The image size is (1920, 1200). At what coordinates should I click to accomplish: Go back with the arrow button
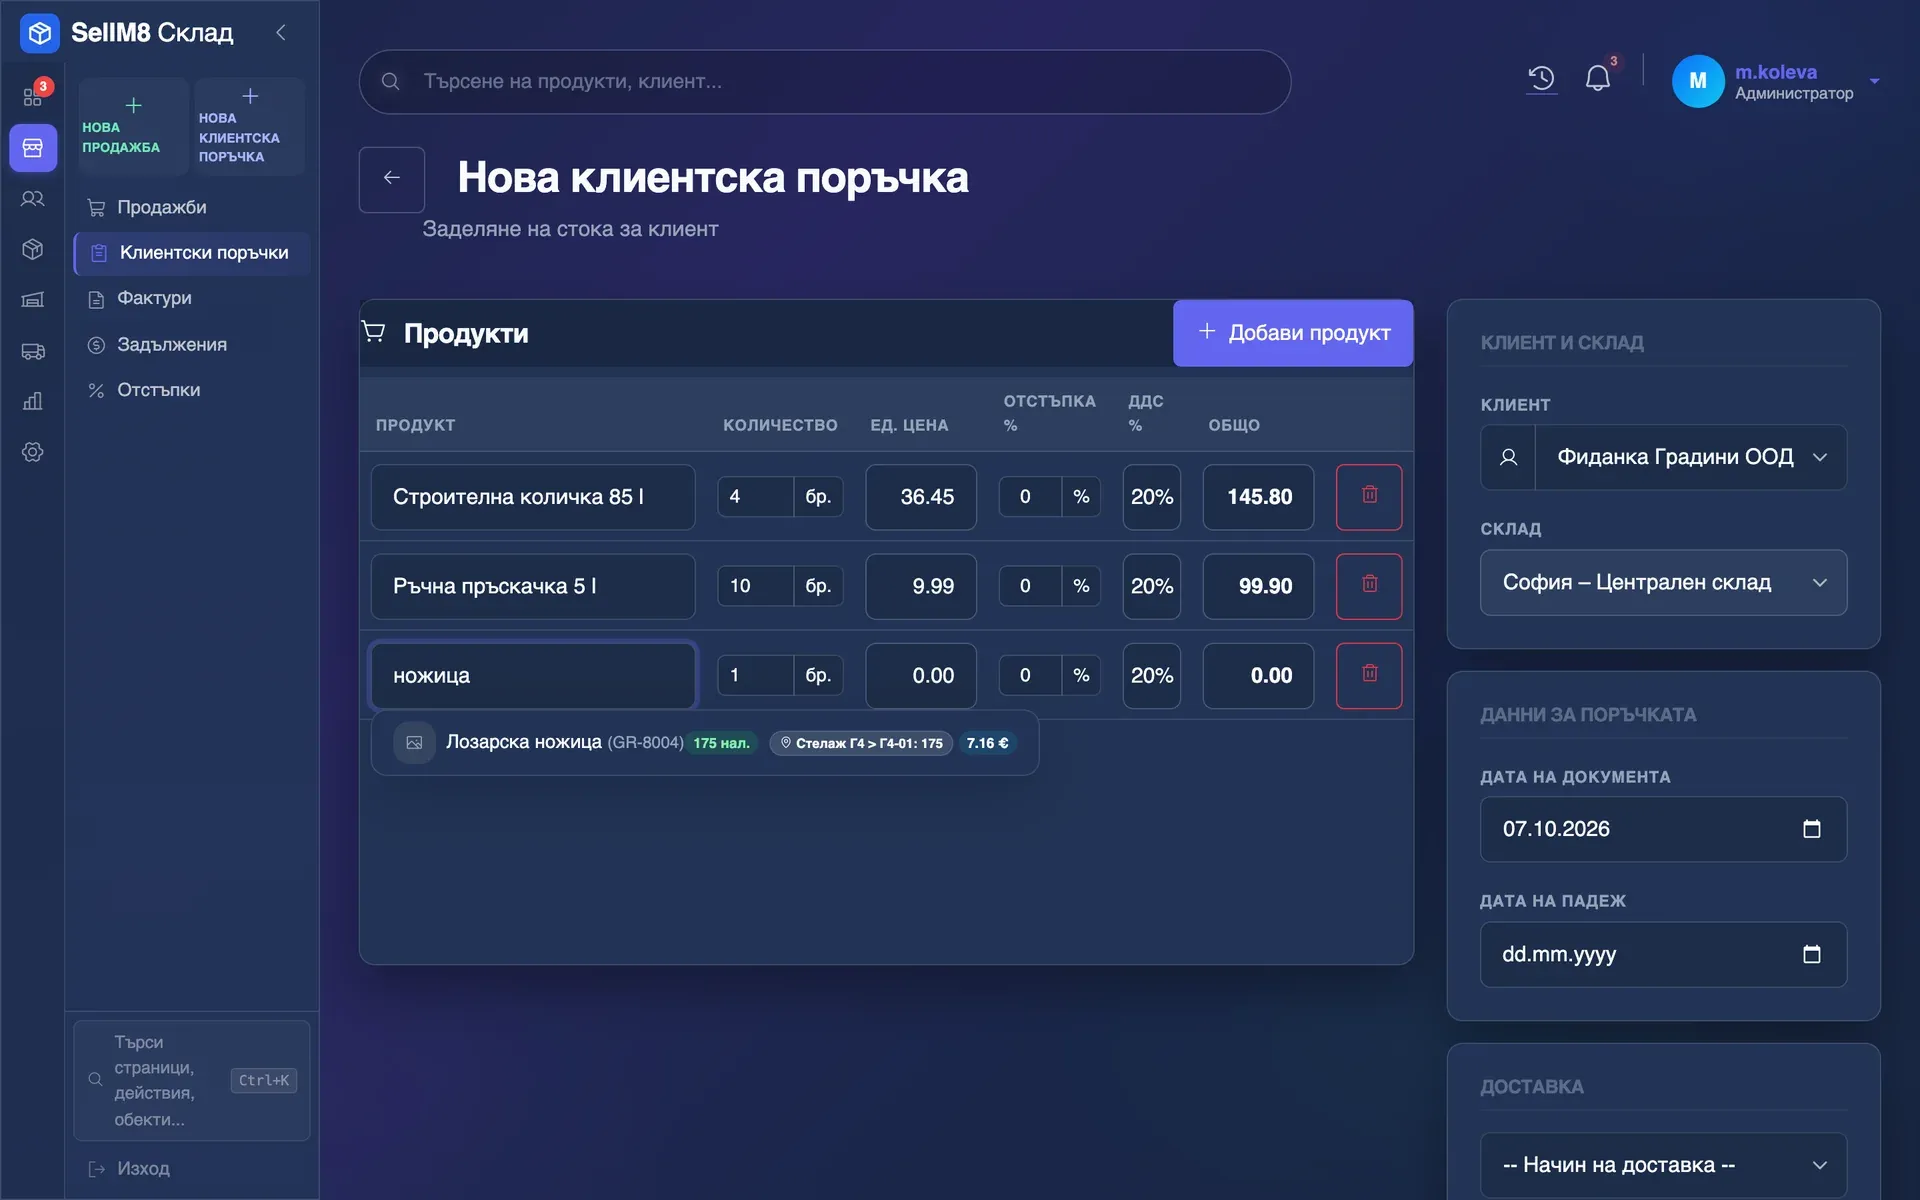[392, 179]
